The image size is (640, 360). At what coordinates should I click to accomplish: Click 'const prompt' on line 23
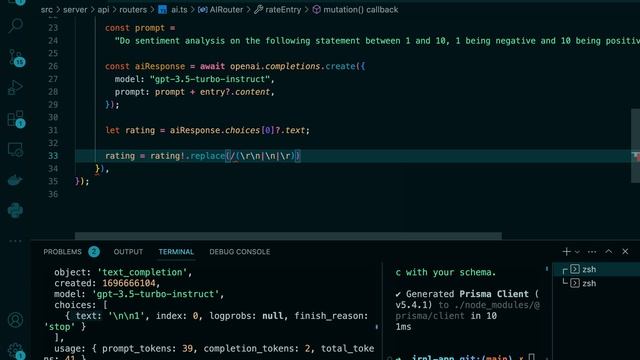(135, 28)
